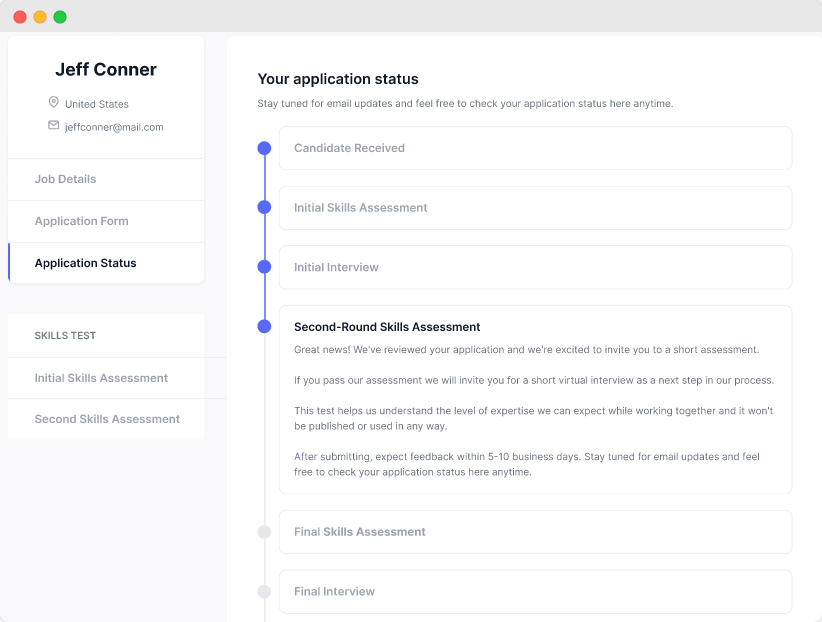Screen dimensions: 822x622
Task: Open Initial Skills Assessment in Skills Test
Action: (101, 378)
